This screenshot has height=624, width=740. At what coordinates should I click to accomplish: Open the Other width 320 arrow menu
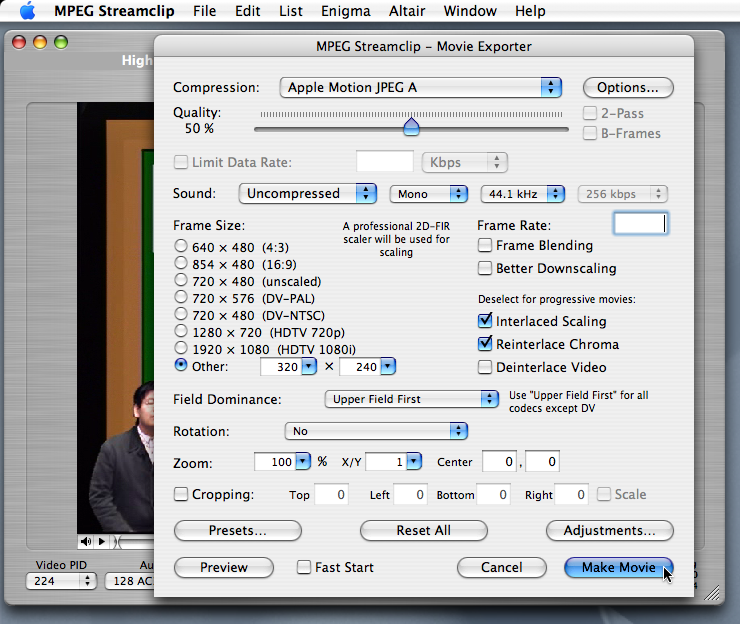308,367
